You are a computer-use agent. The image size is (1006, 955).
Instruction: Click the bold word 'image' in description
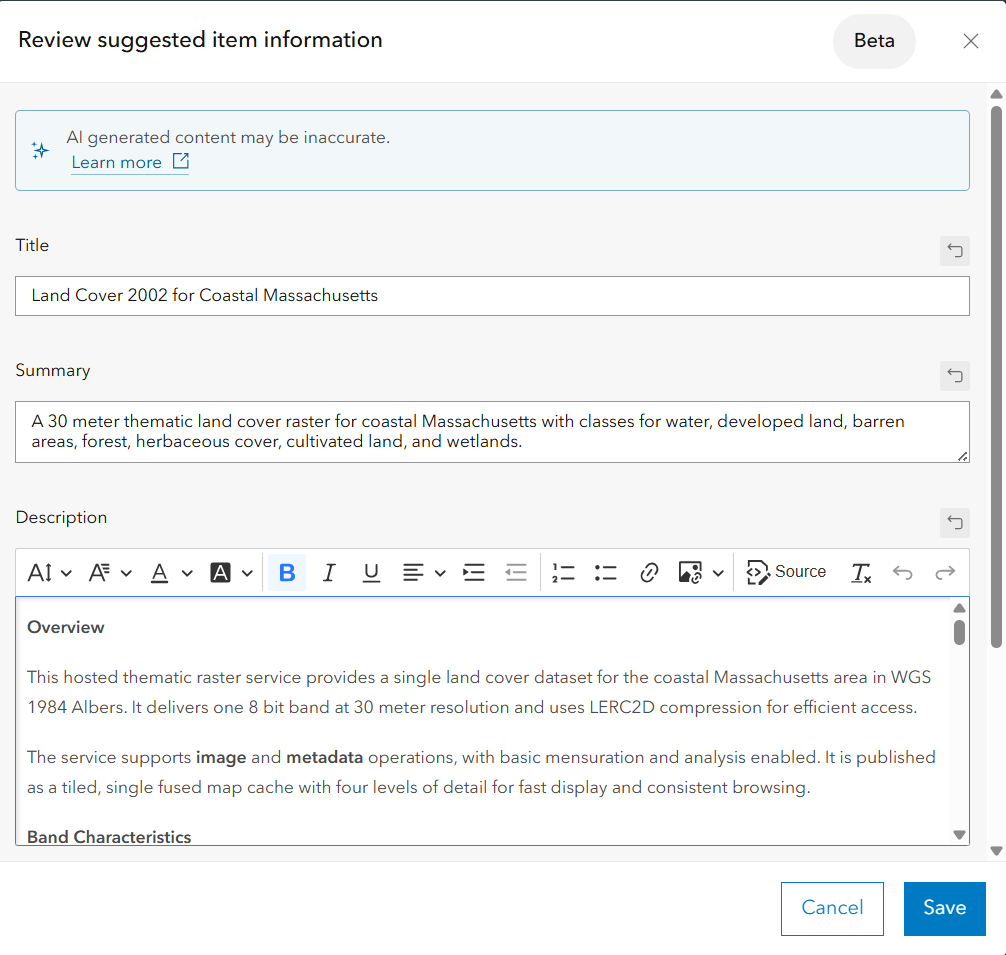coord(221,757)
